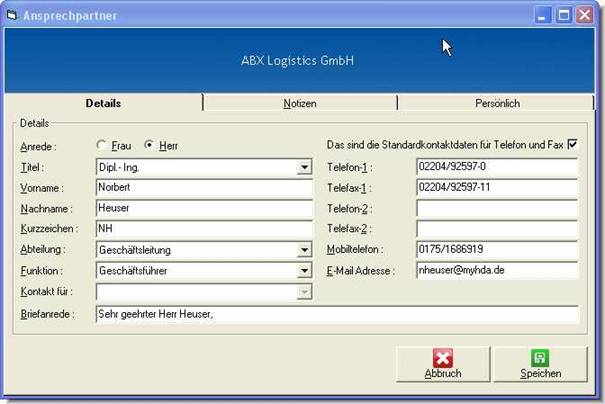605x404 pixels.
Task: Click the Abbruch button label
Action: coord(443,374)
